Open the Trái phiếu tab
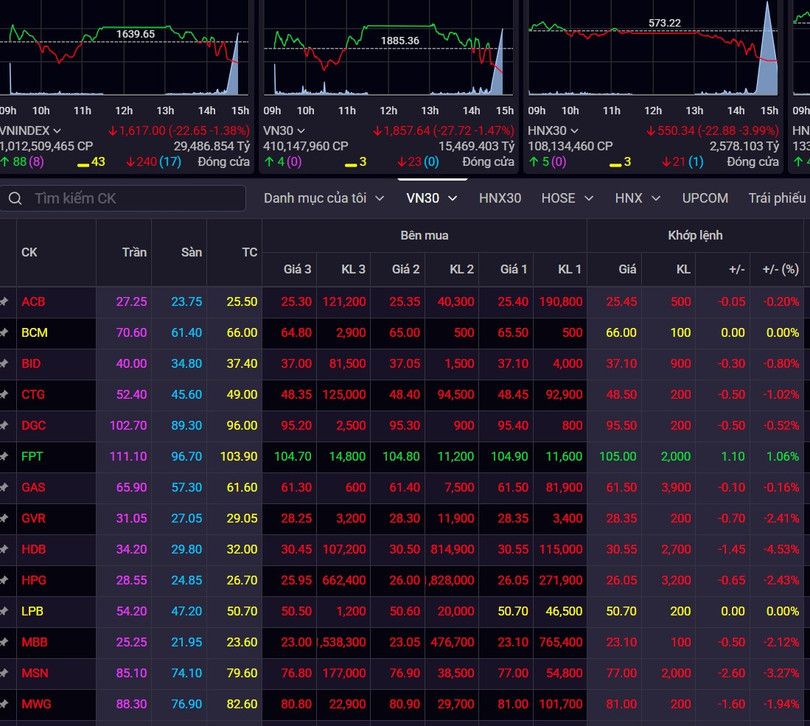This screenshot has height=726, width=810. coord(776,198)
